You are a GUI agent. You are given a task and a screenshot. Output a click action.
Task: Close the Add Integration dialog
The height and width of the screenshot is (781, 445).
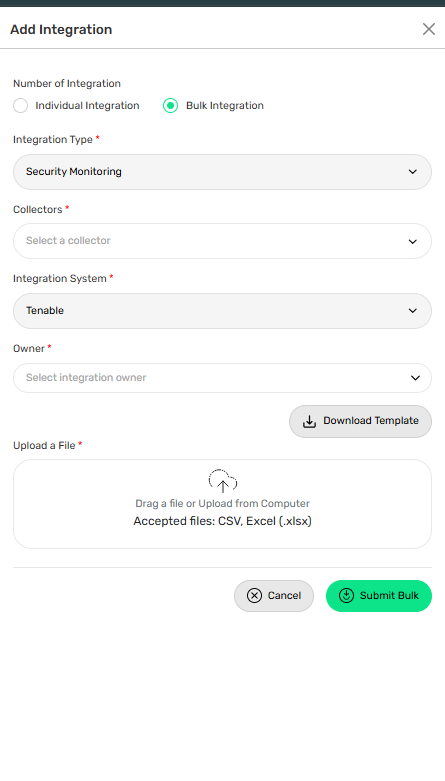point(429,29)
